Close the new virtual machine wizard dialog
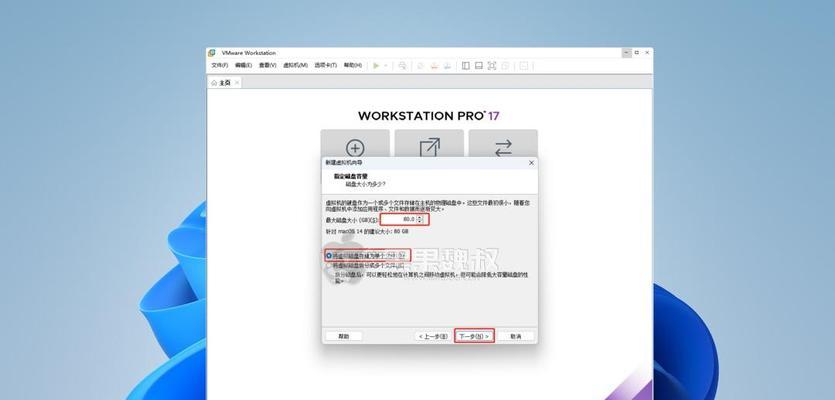 [x=531, y=163]
